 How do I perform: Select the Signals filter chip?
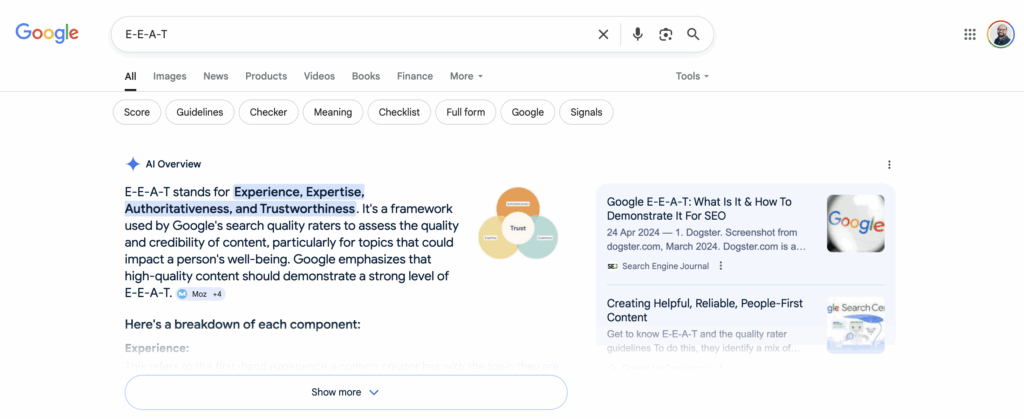click(x=586, y=112)
